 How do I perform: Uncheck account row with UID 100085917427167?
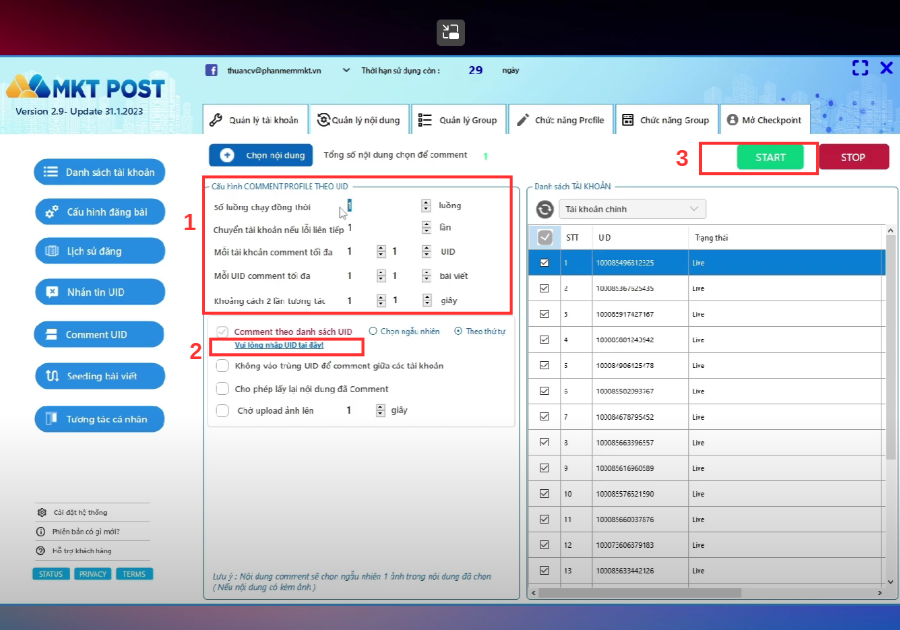544,314
